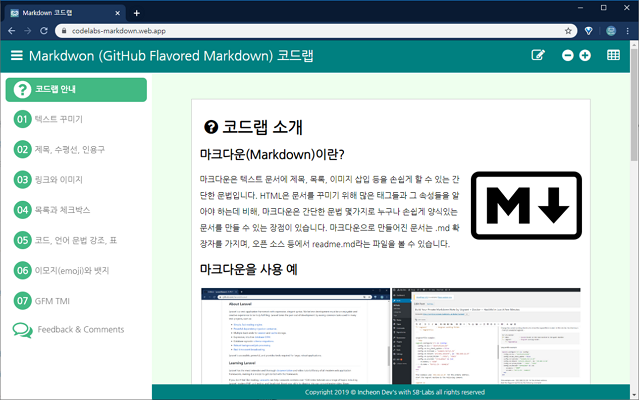The image size is (639, 400).
Task: Click the 마크다운을 사용 예 heading
Action: (249, 270)
